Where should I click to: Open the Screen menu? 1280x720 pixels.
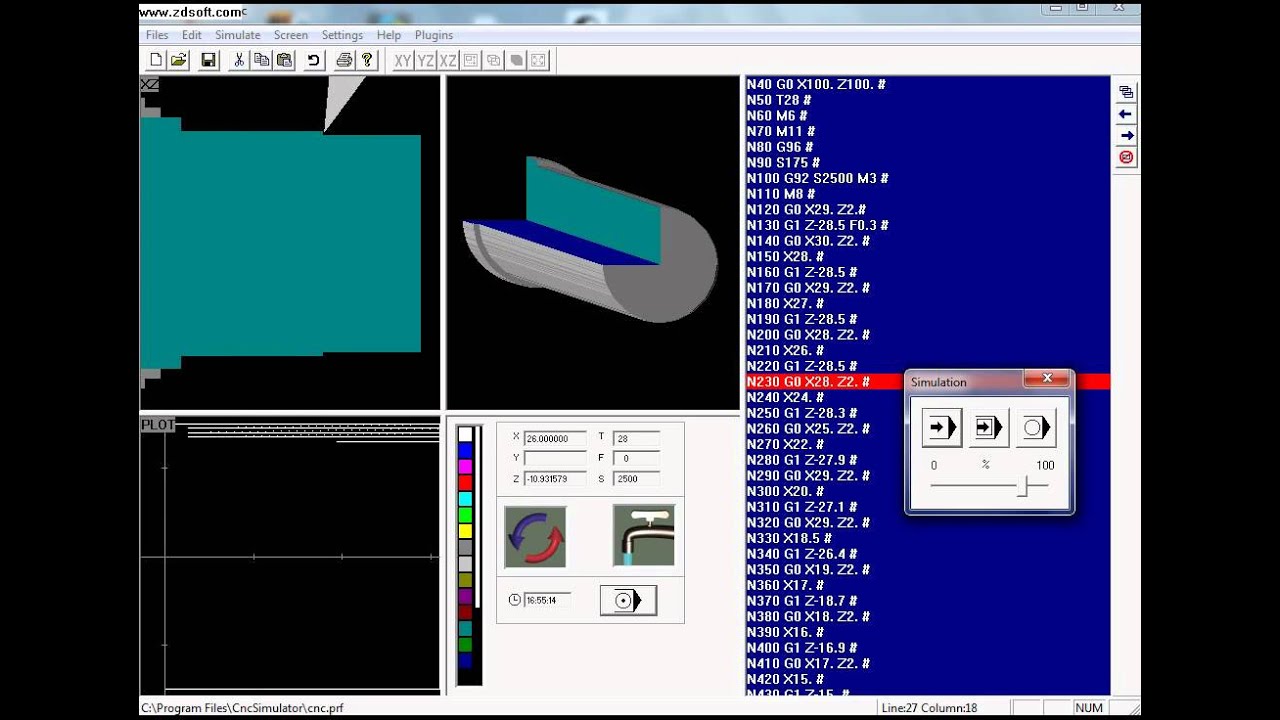point(291,35)
